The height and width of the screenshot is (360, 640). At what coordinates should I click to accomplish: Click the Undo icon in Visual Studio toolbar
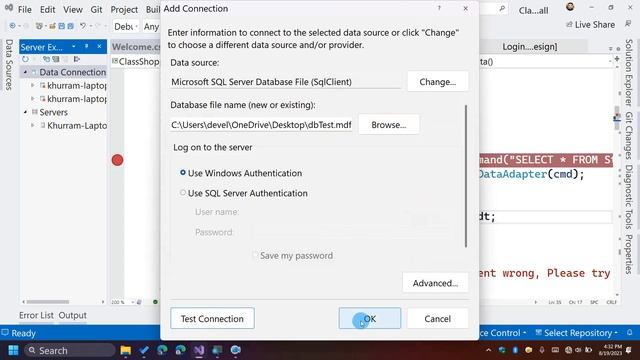[83, 26]
